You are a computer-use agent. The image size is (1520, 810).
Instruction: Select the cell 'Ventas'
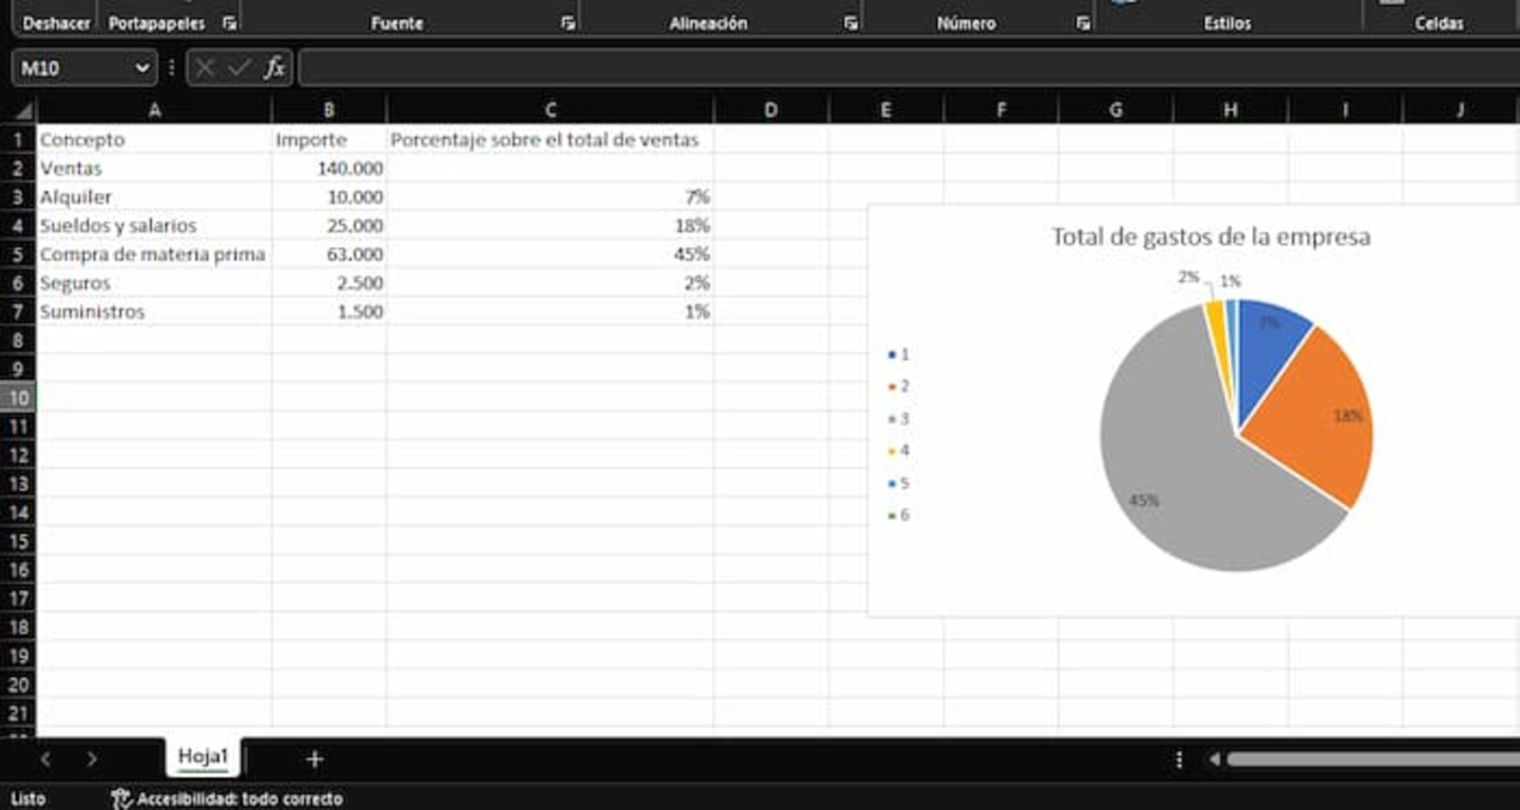point(154,168)
